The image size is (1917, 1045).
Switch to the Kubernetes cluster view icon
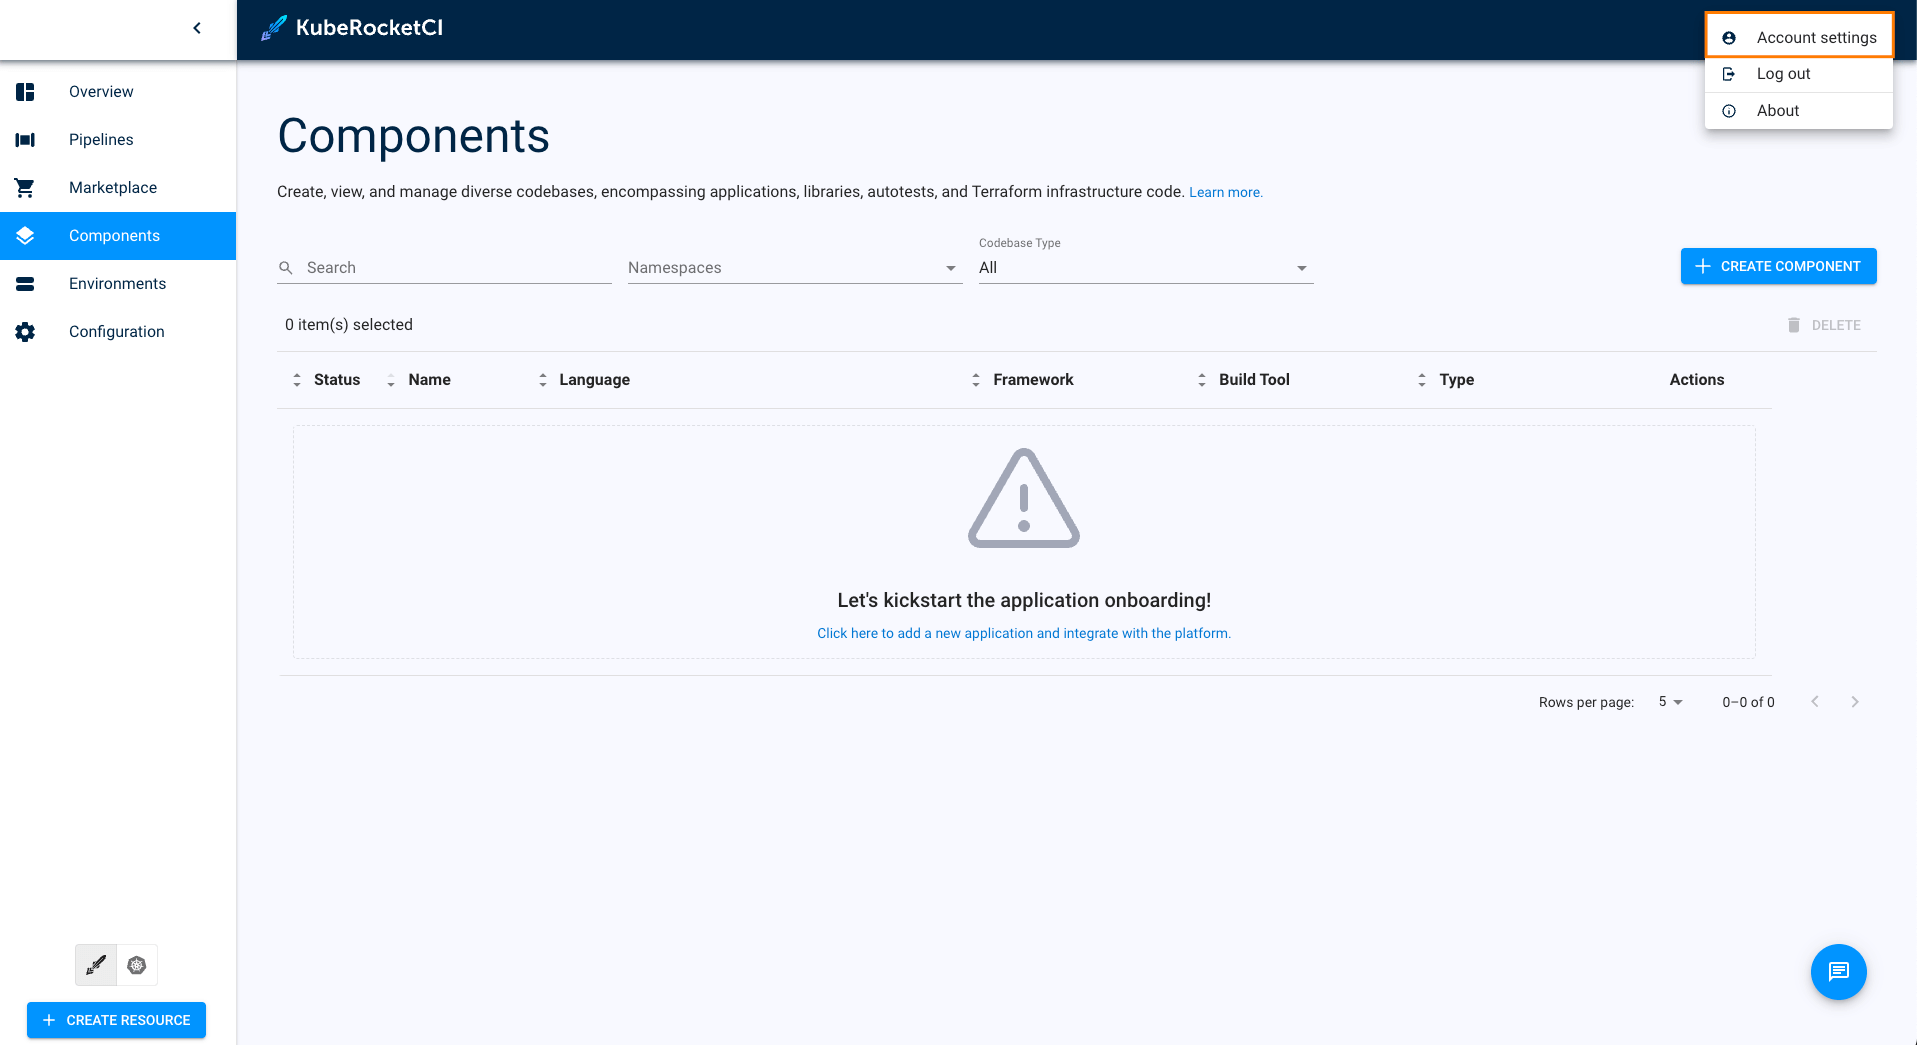coord(137,965)
